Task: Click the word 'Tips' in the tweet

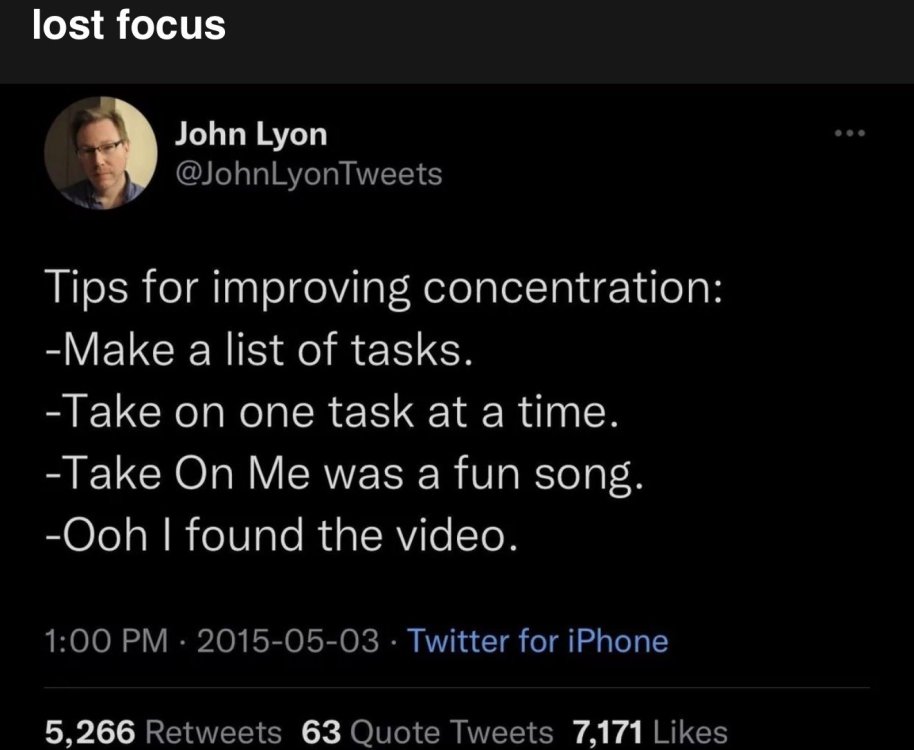Action: point(86,287)
